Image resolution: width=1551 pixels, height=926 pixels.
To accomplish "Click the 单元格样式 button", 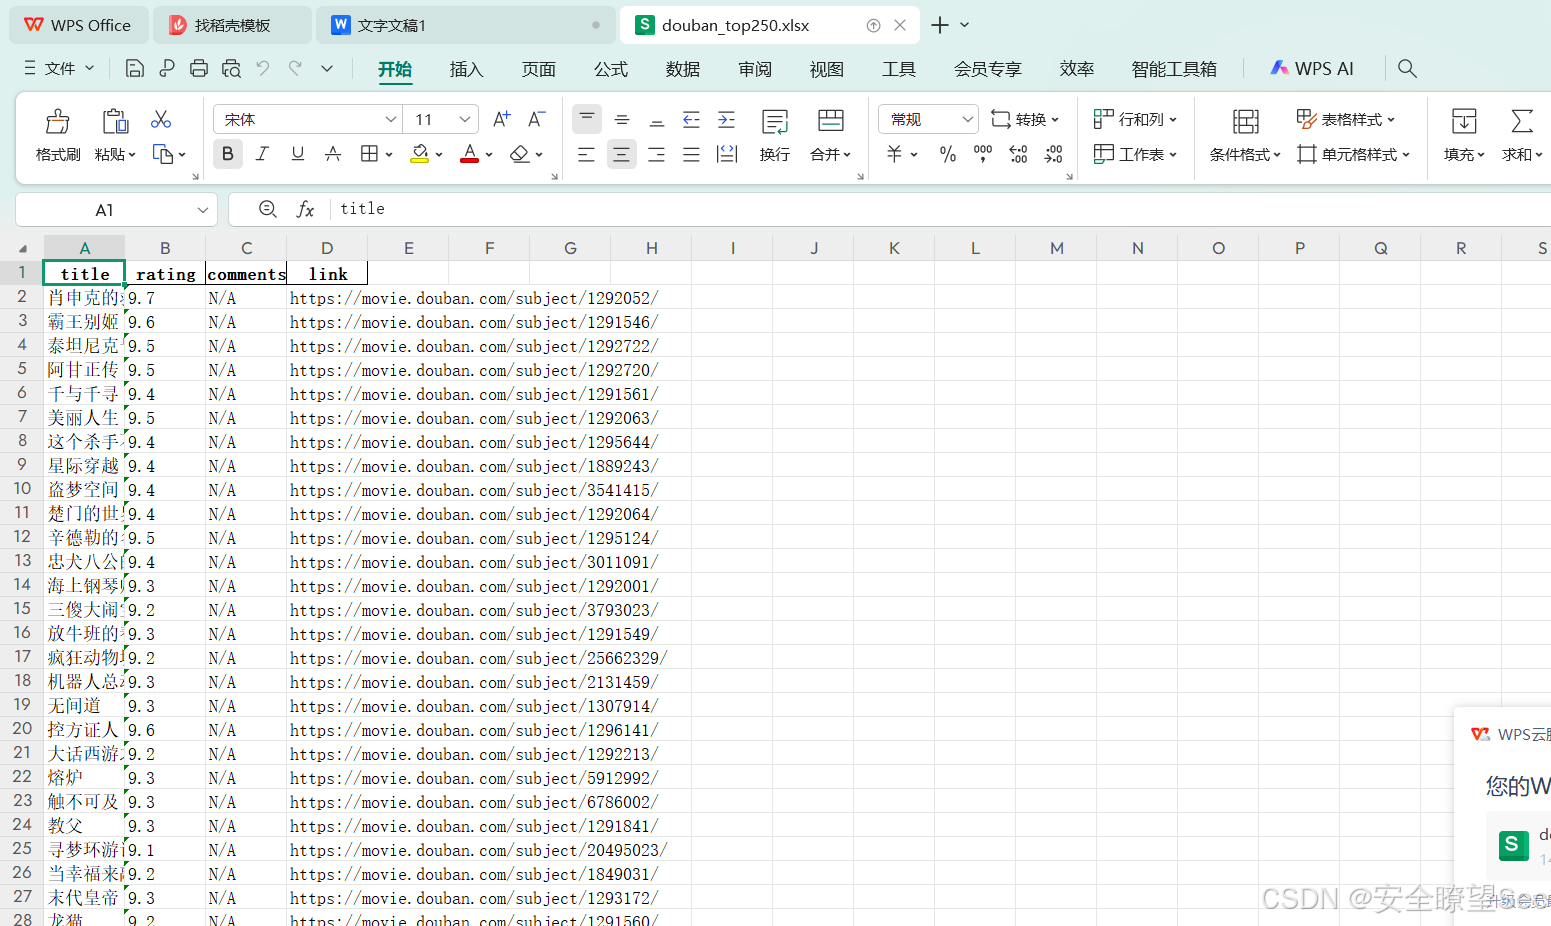I will click(1353, 154).
